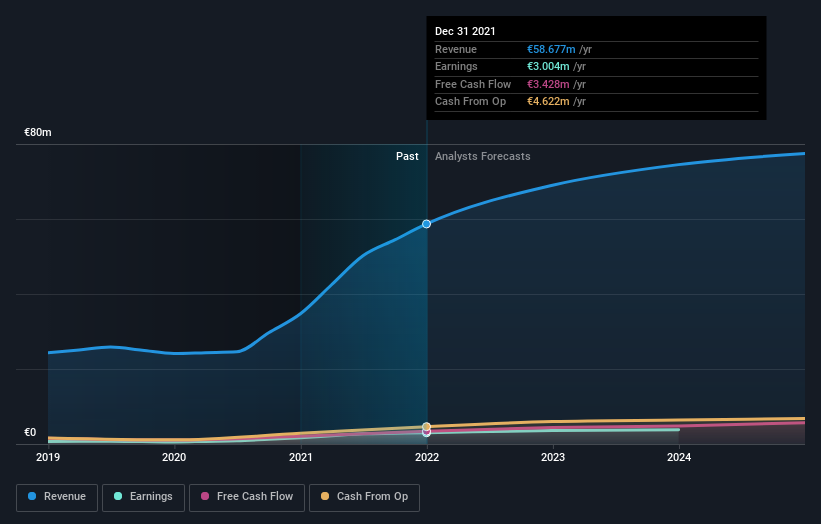This screenshot has width=821, height=524.
Task: Click the Revenue row label in tooltip
Action: click(456, 49)
